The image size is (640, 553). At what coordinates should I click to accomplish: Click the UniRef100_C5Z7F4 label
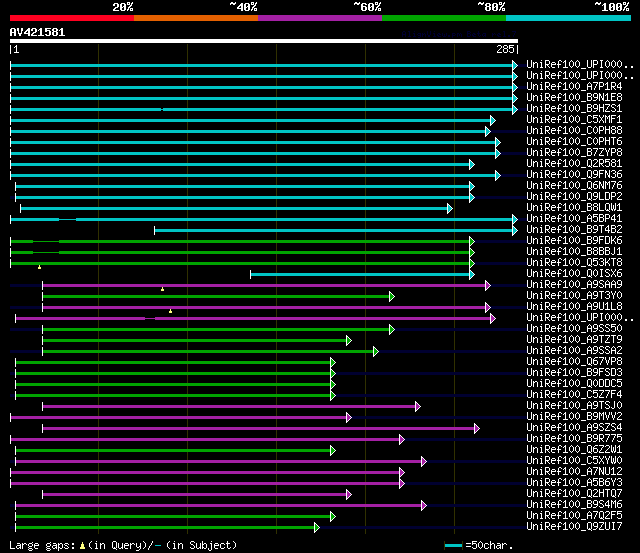[x=574, y=395]
